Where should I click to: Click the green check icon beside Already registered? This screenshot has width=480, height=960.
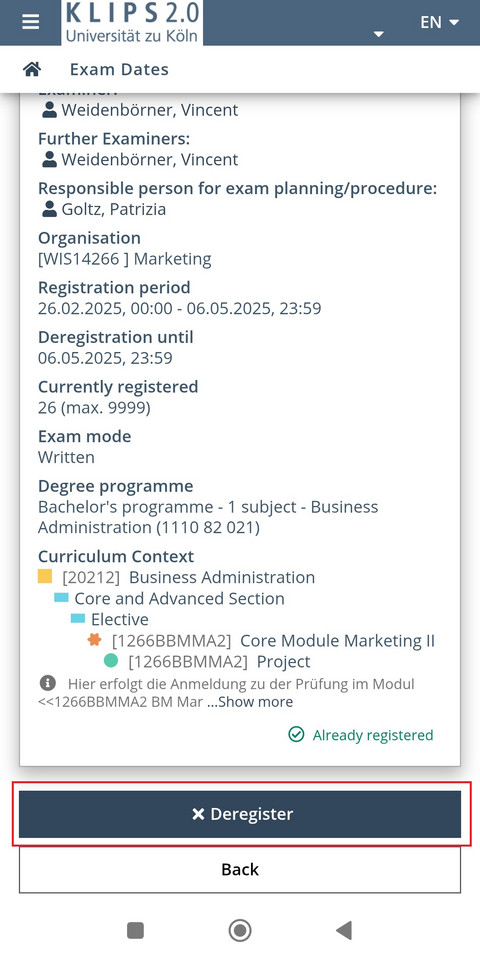(x=296, y=734)
